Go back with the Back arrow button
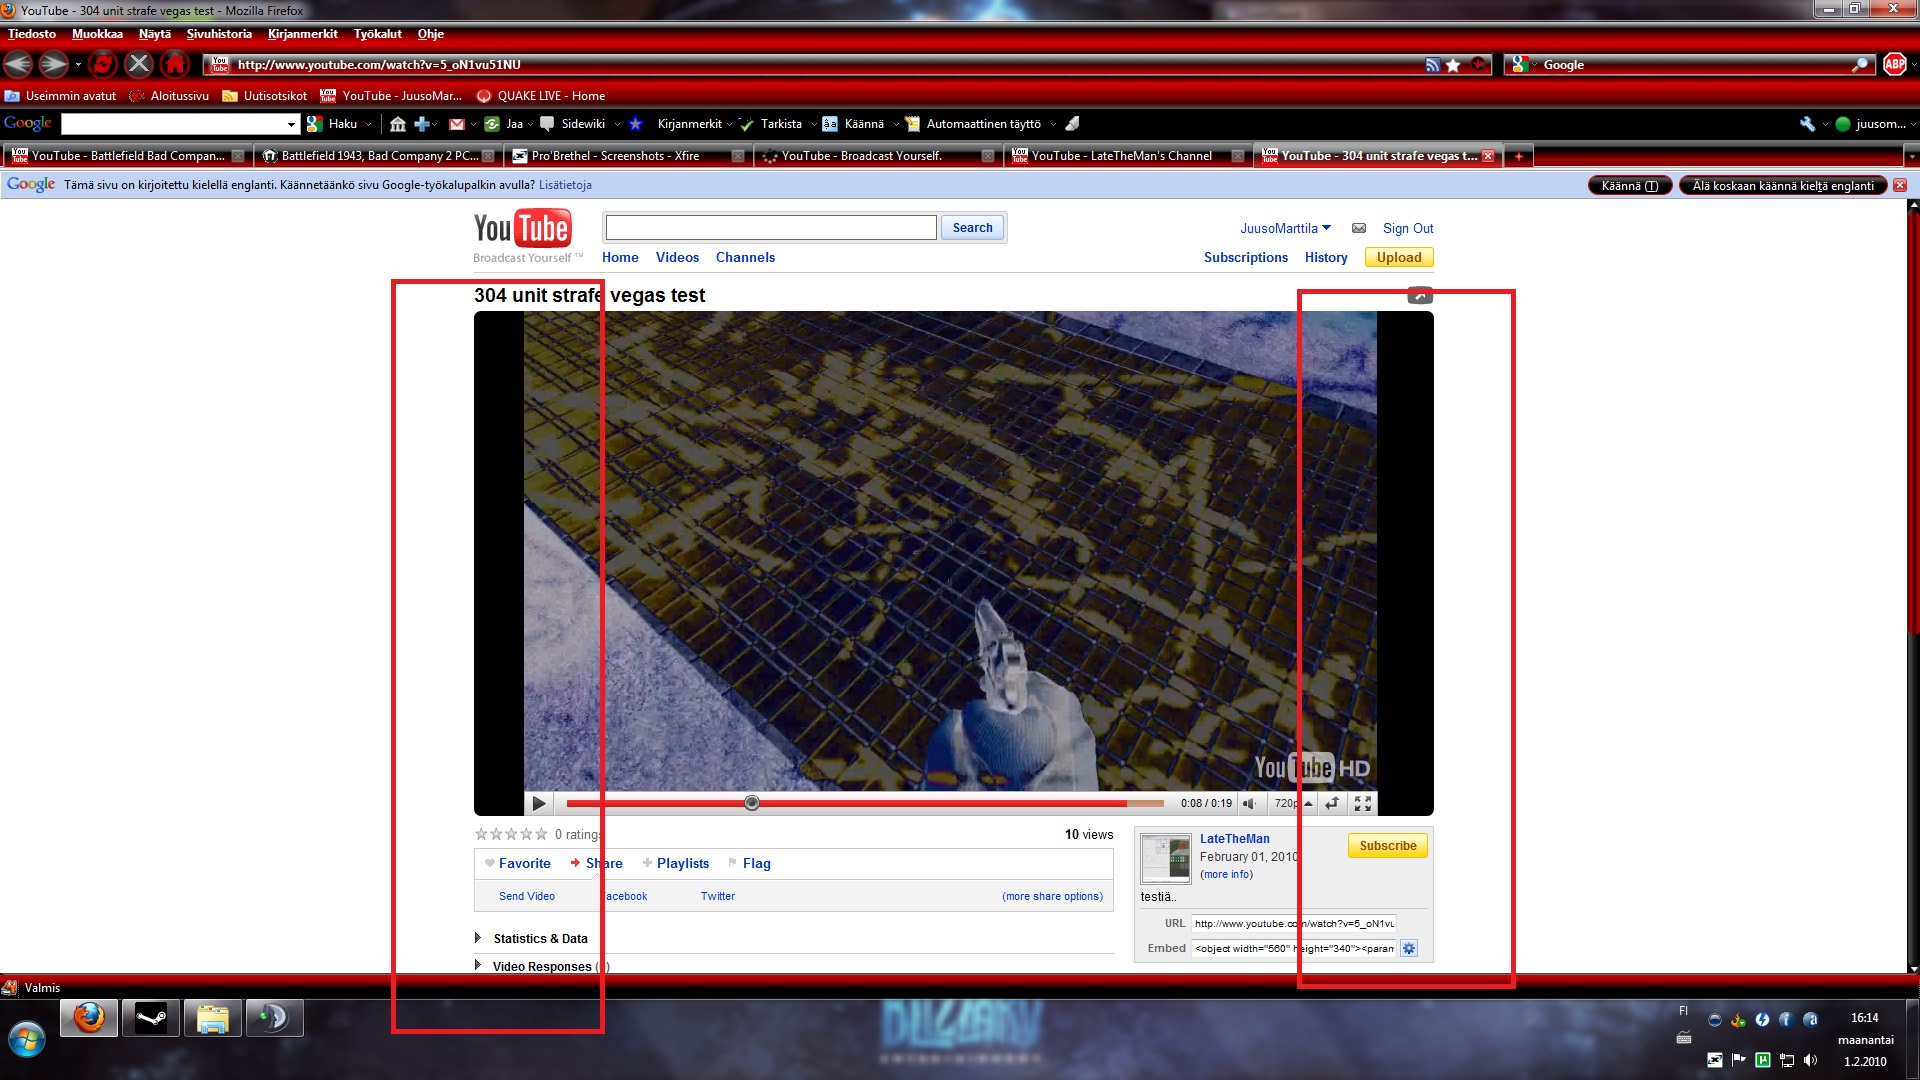The height and width of the screenshot is (1080, 1920). pos(18,65)
